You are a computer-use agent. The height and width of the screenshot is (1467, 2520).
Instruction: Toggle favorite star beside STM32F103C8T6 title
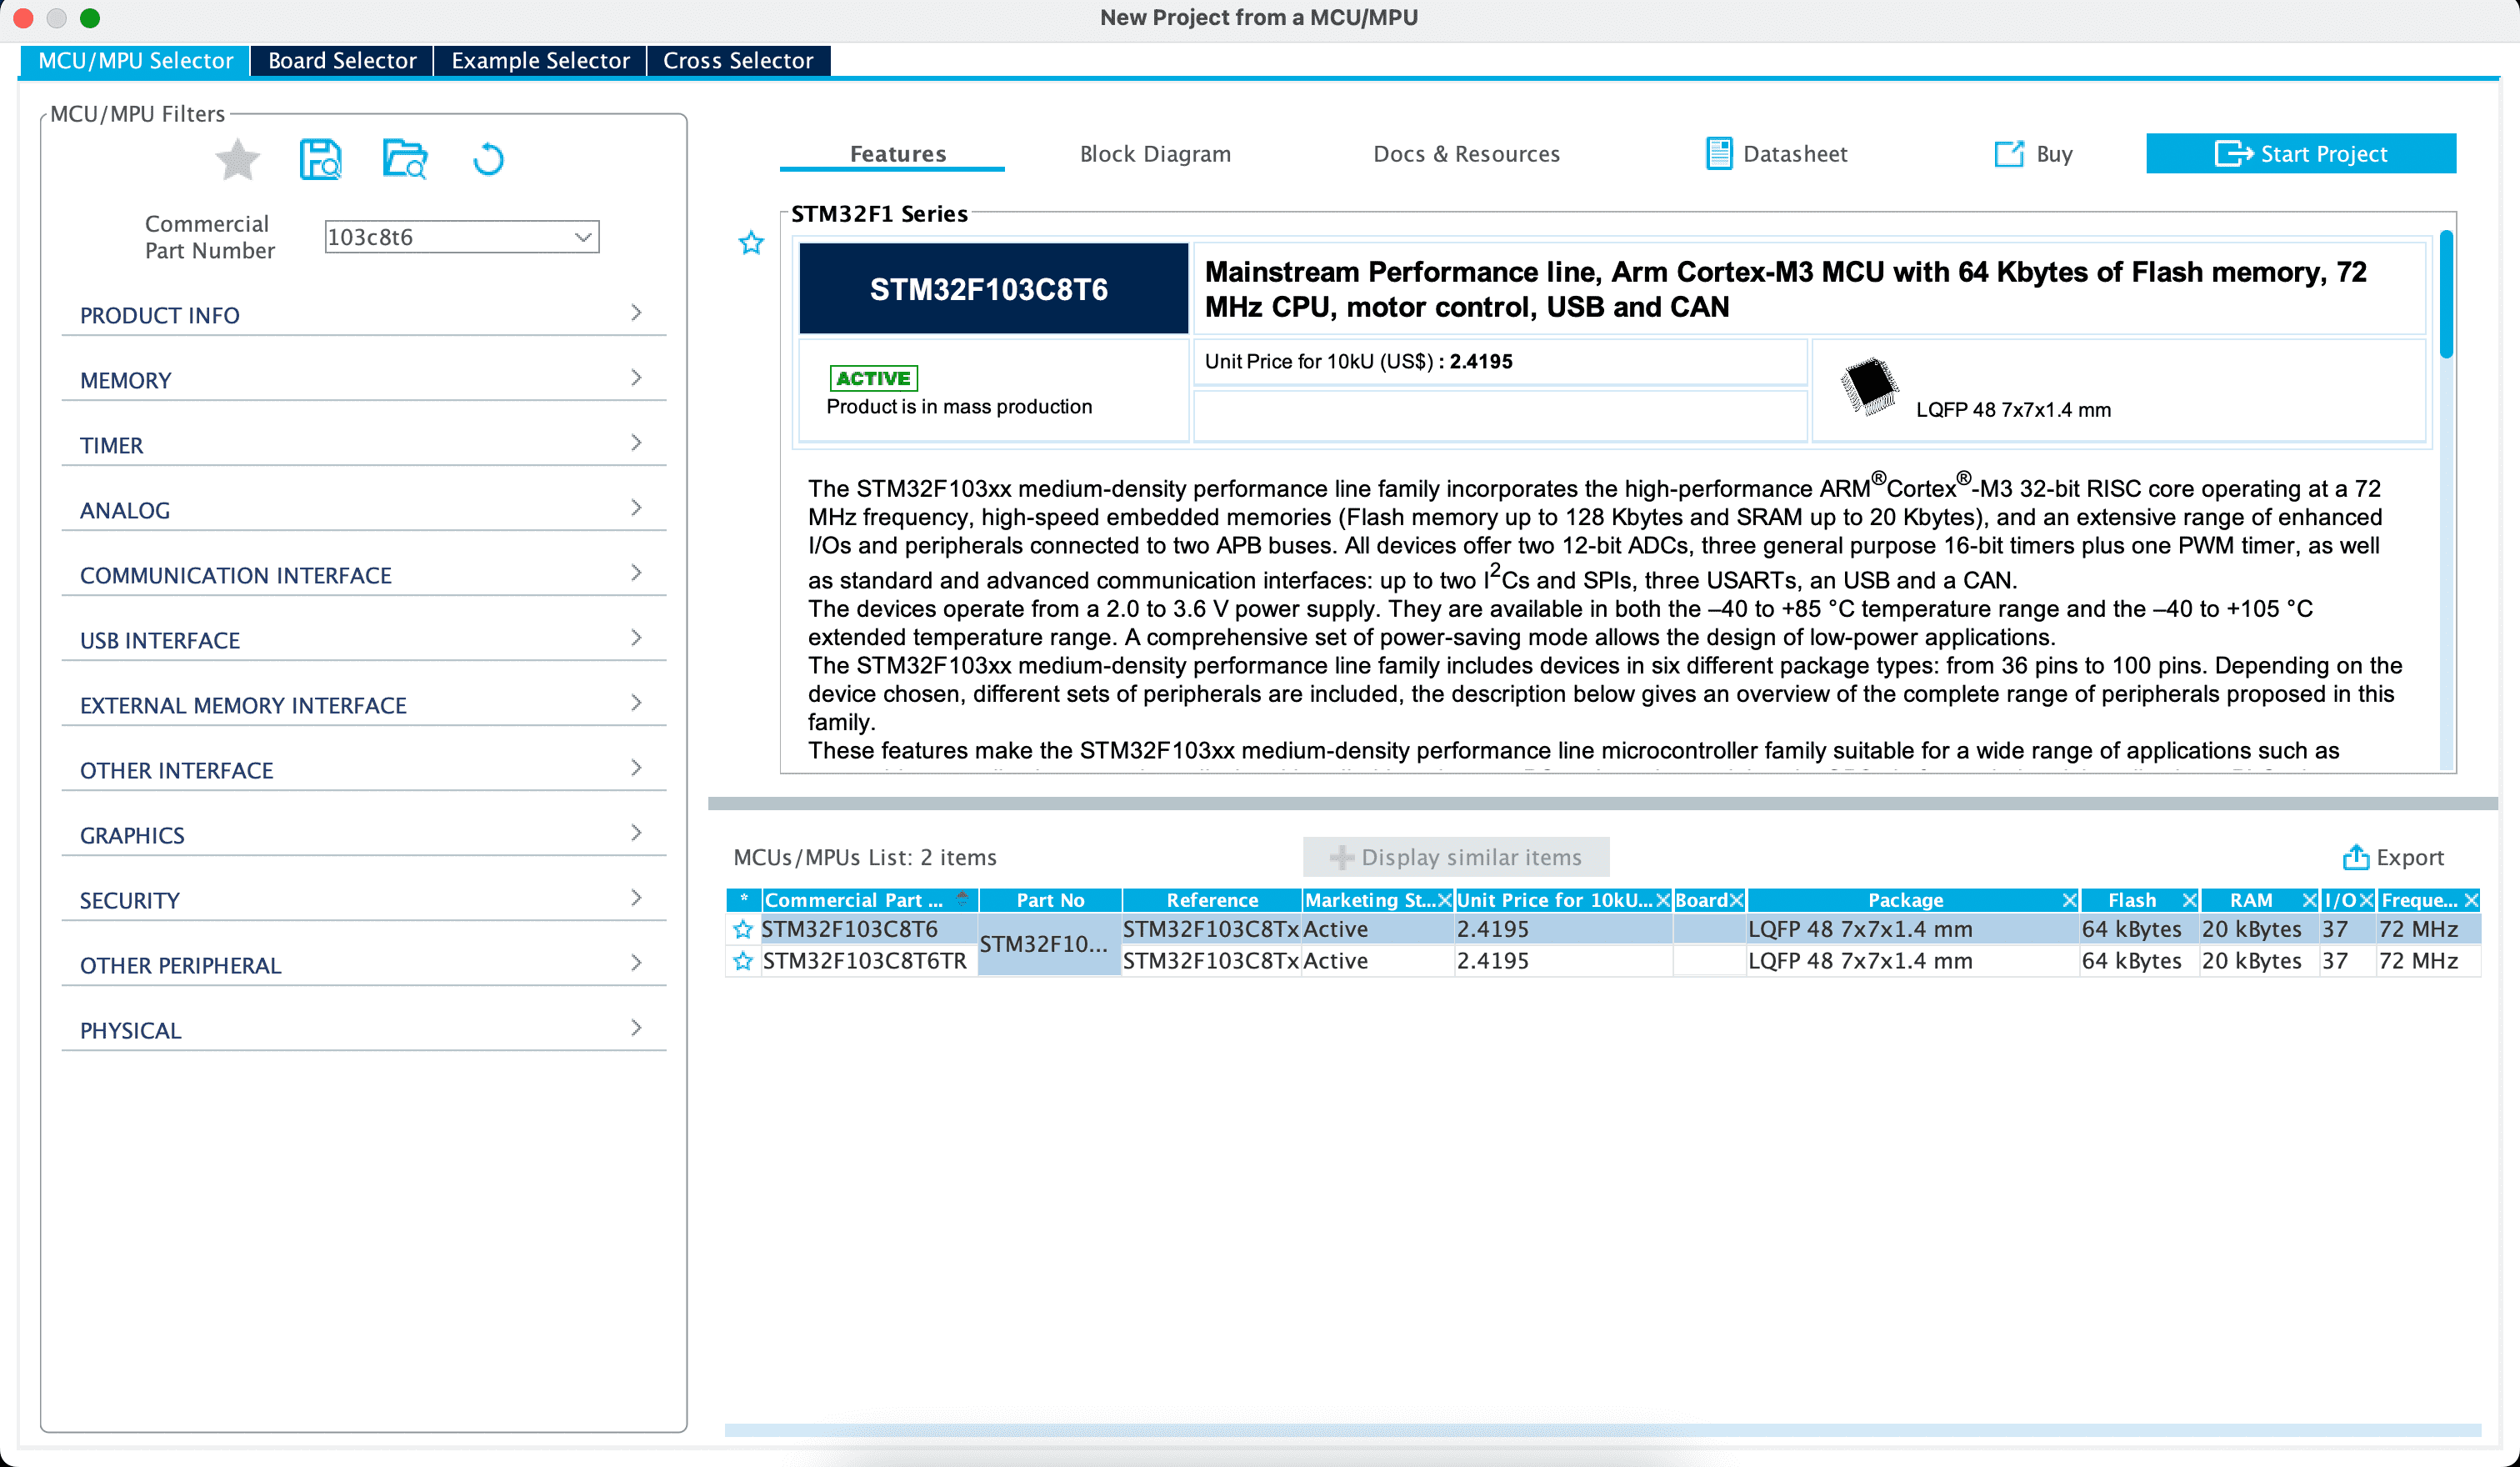tap(751, 243)
